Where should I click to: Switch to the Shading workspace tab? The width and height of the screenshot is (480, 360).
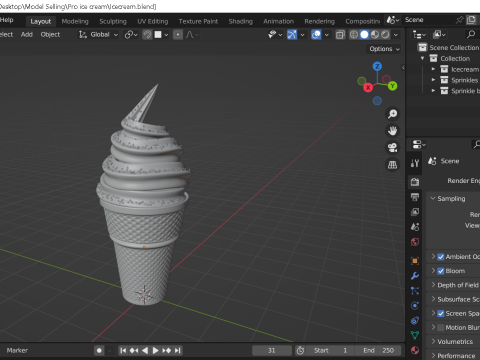tap(240, 21)
